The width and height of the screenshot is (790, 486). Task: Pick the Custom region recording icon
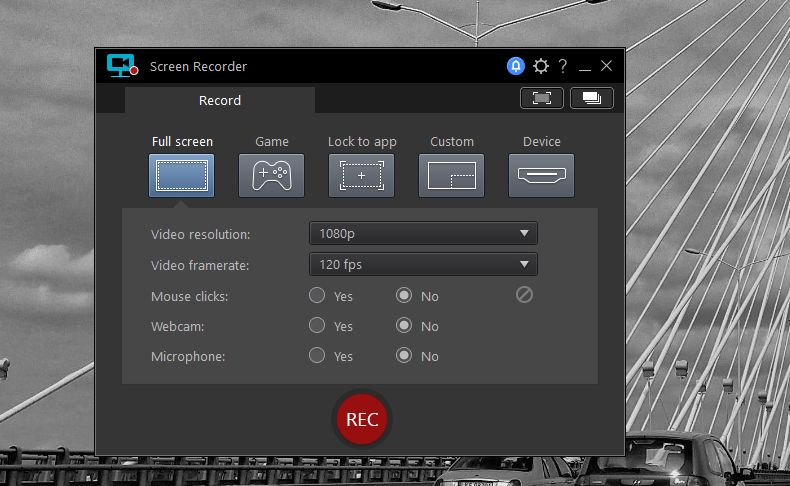tap(451, 175)
